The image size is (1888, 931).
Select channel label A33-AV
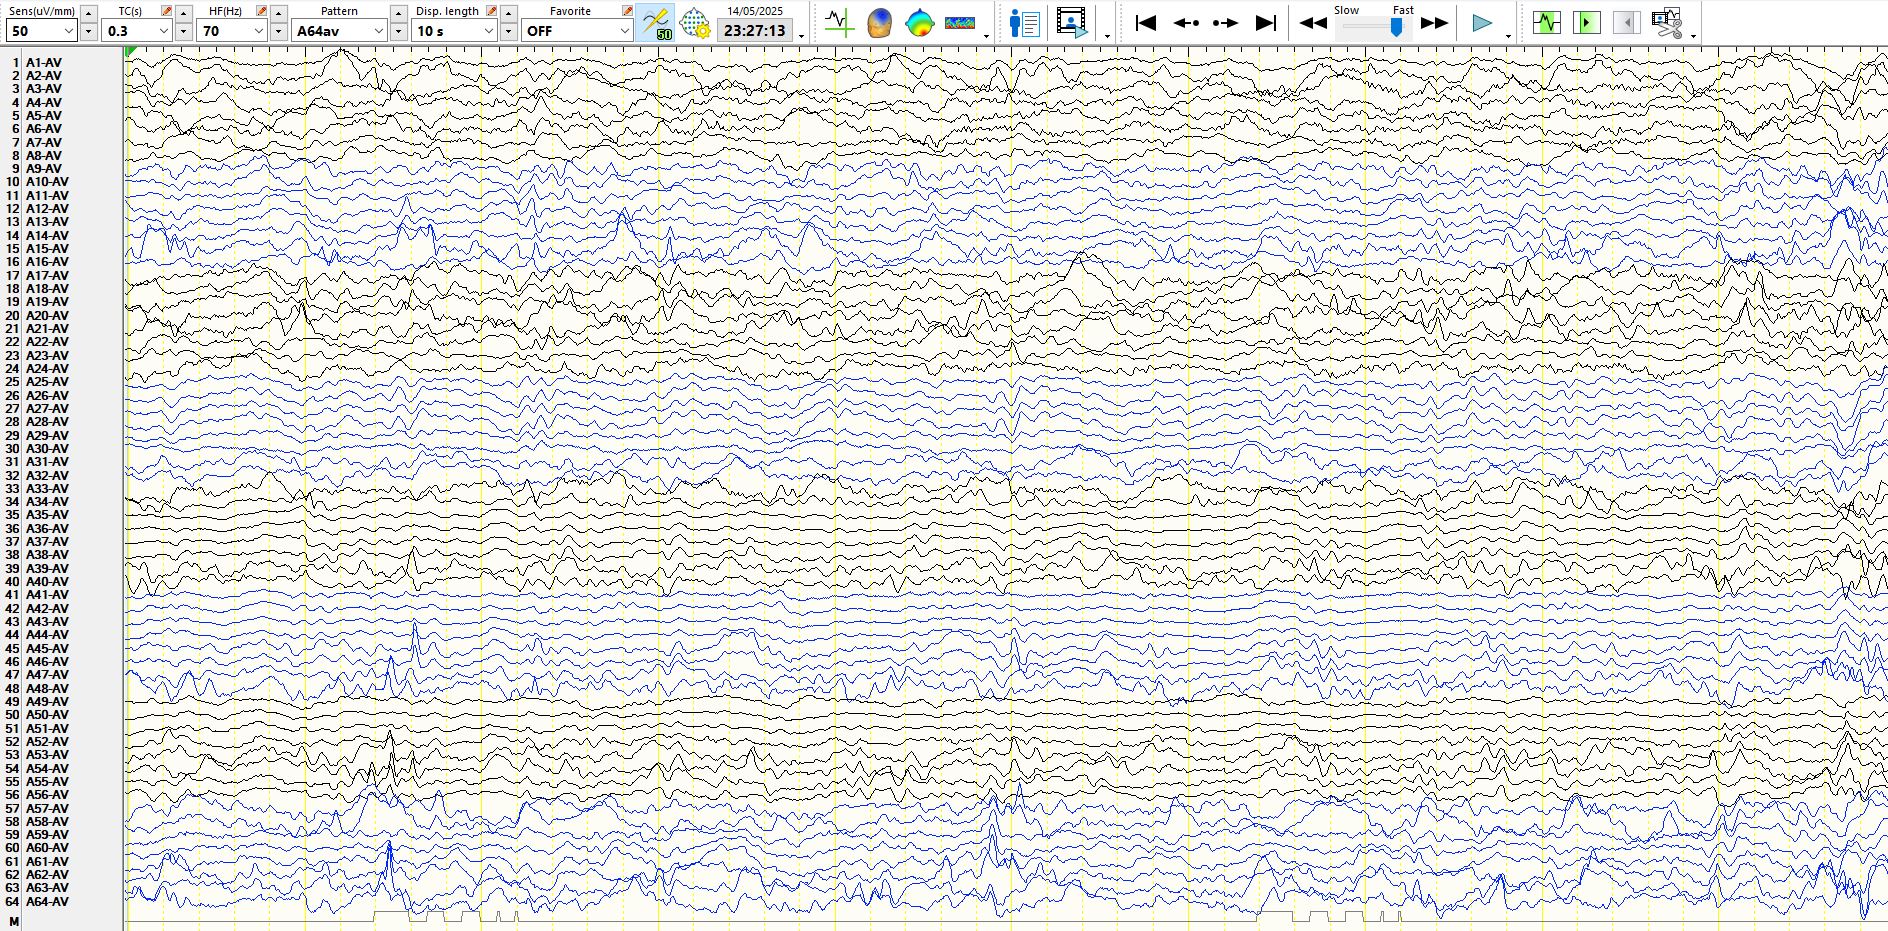click(47, 489)
